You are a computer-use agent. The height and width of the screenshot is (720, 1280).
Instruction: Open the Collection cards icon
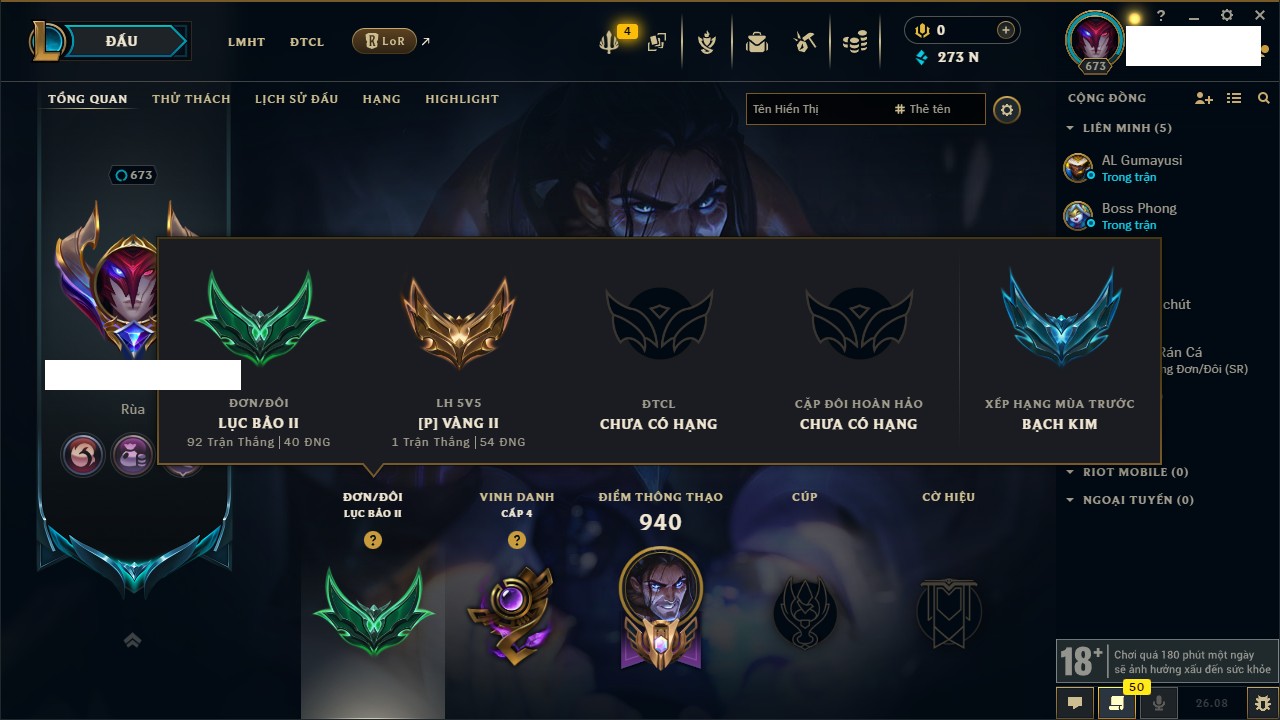point(657,42)
